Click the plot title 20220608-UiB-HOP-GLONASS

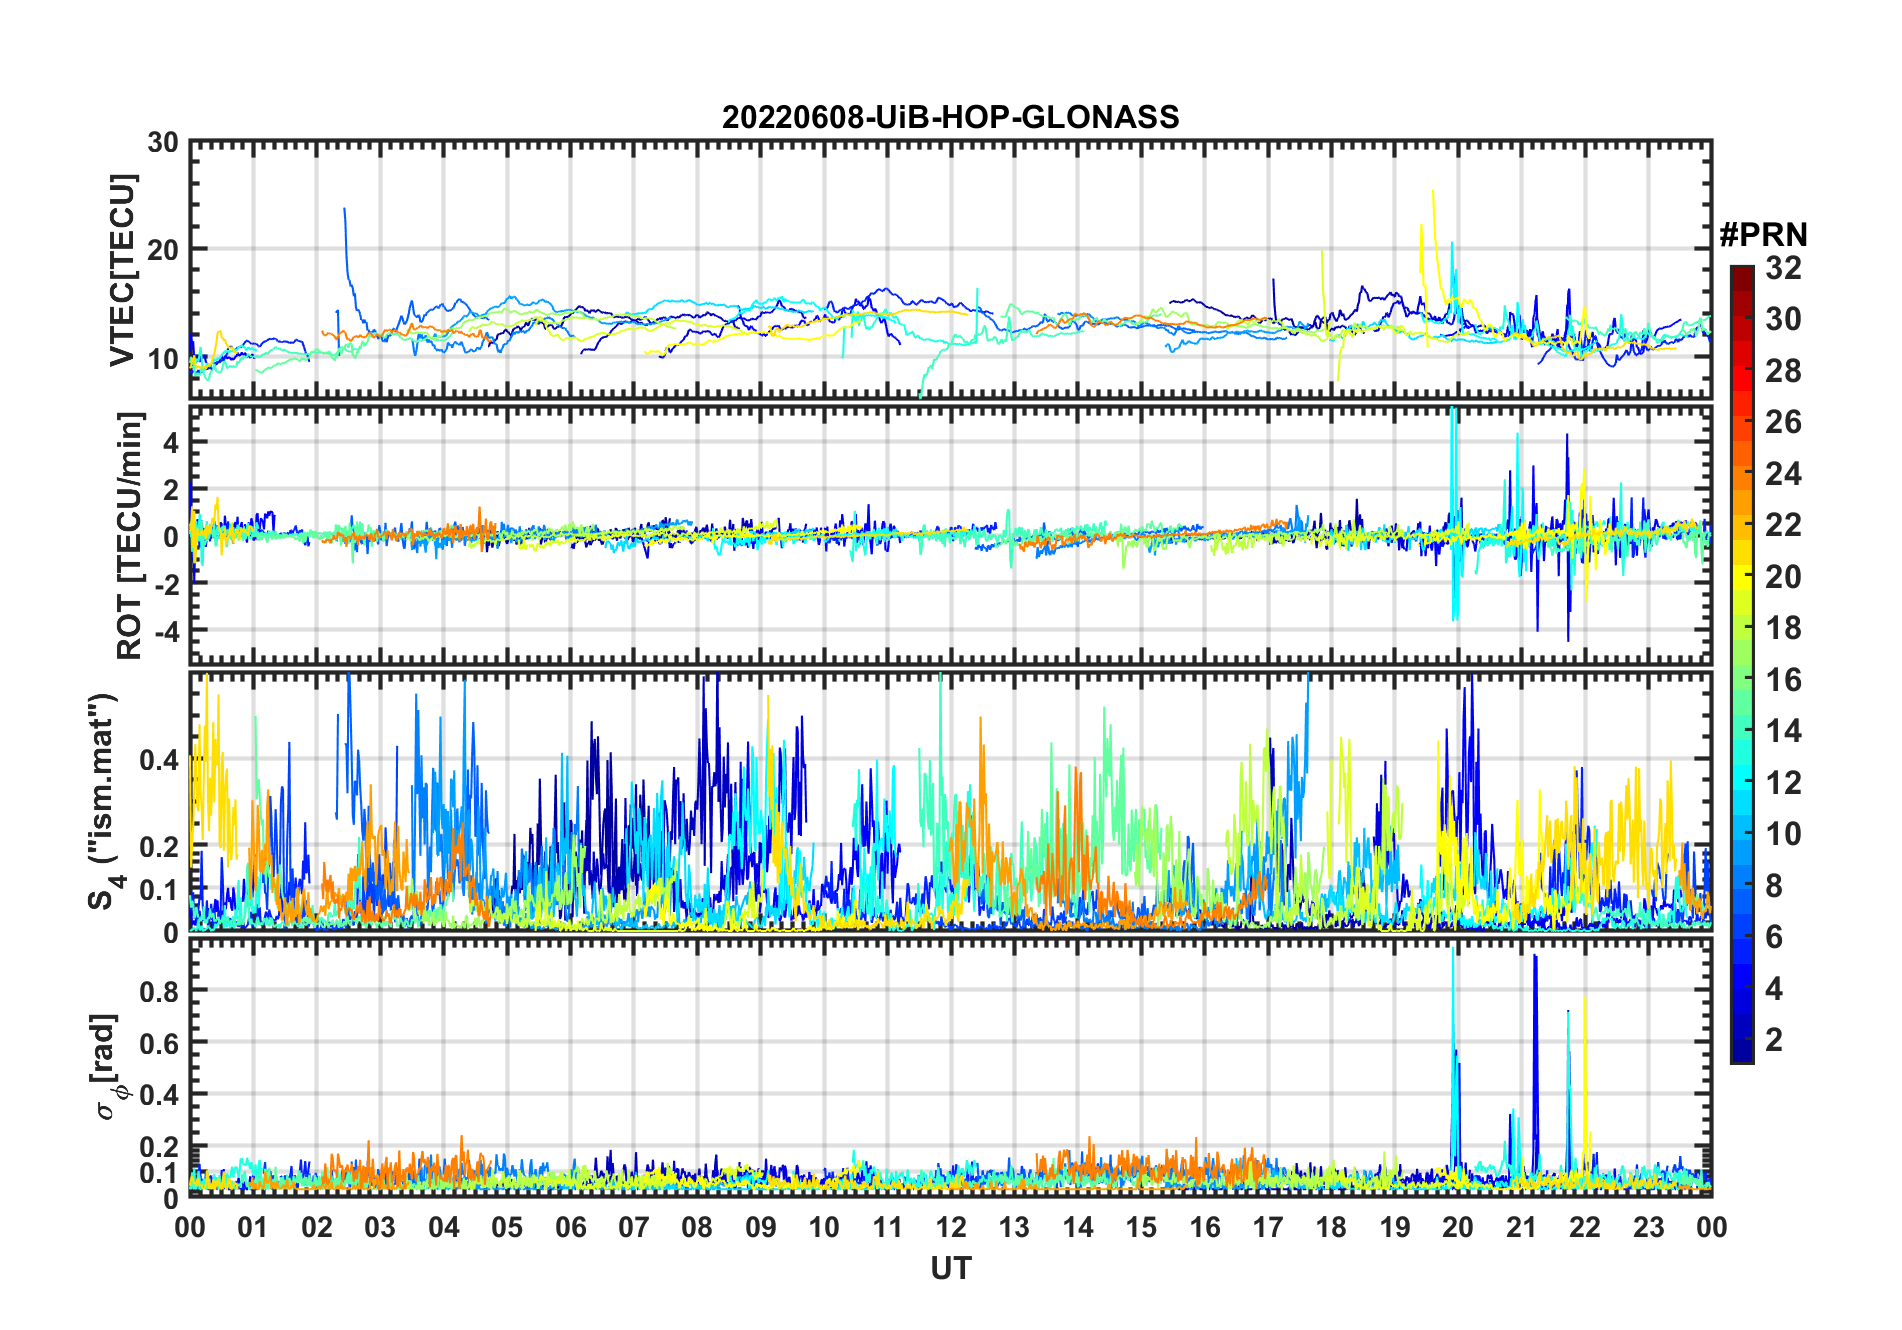tap(950, 118)
